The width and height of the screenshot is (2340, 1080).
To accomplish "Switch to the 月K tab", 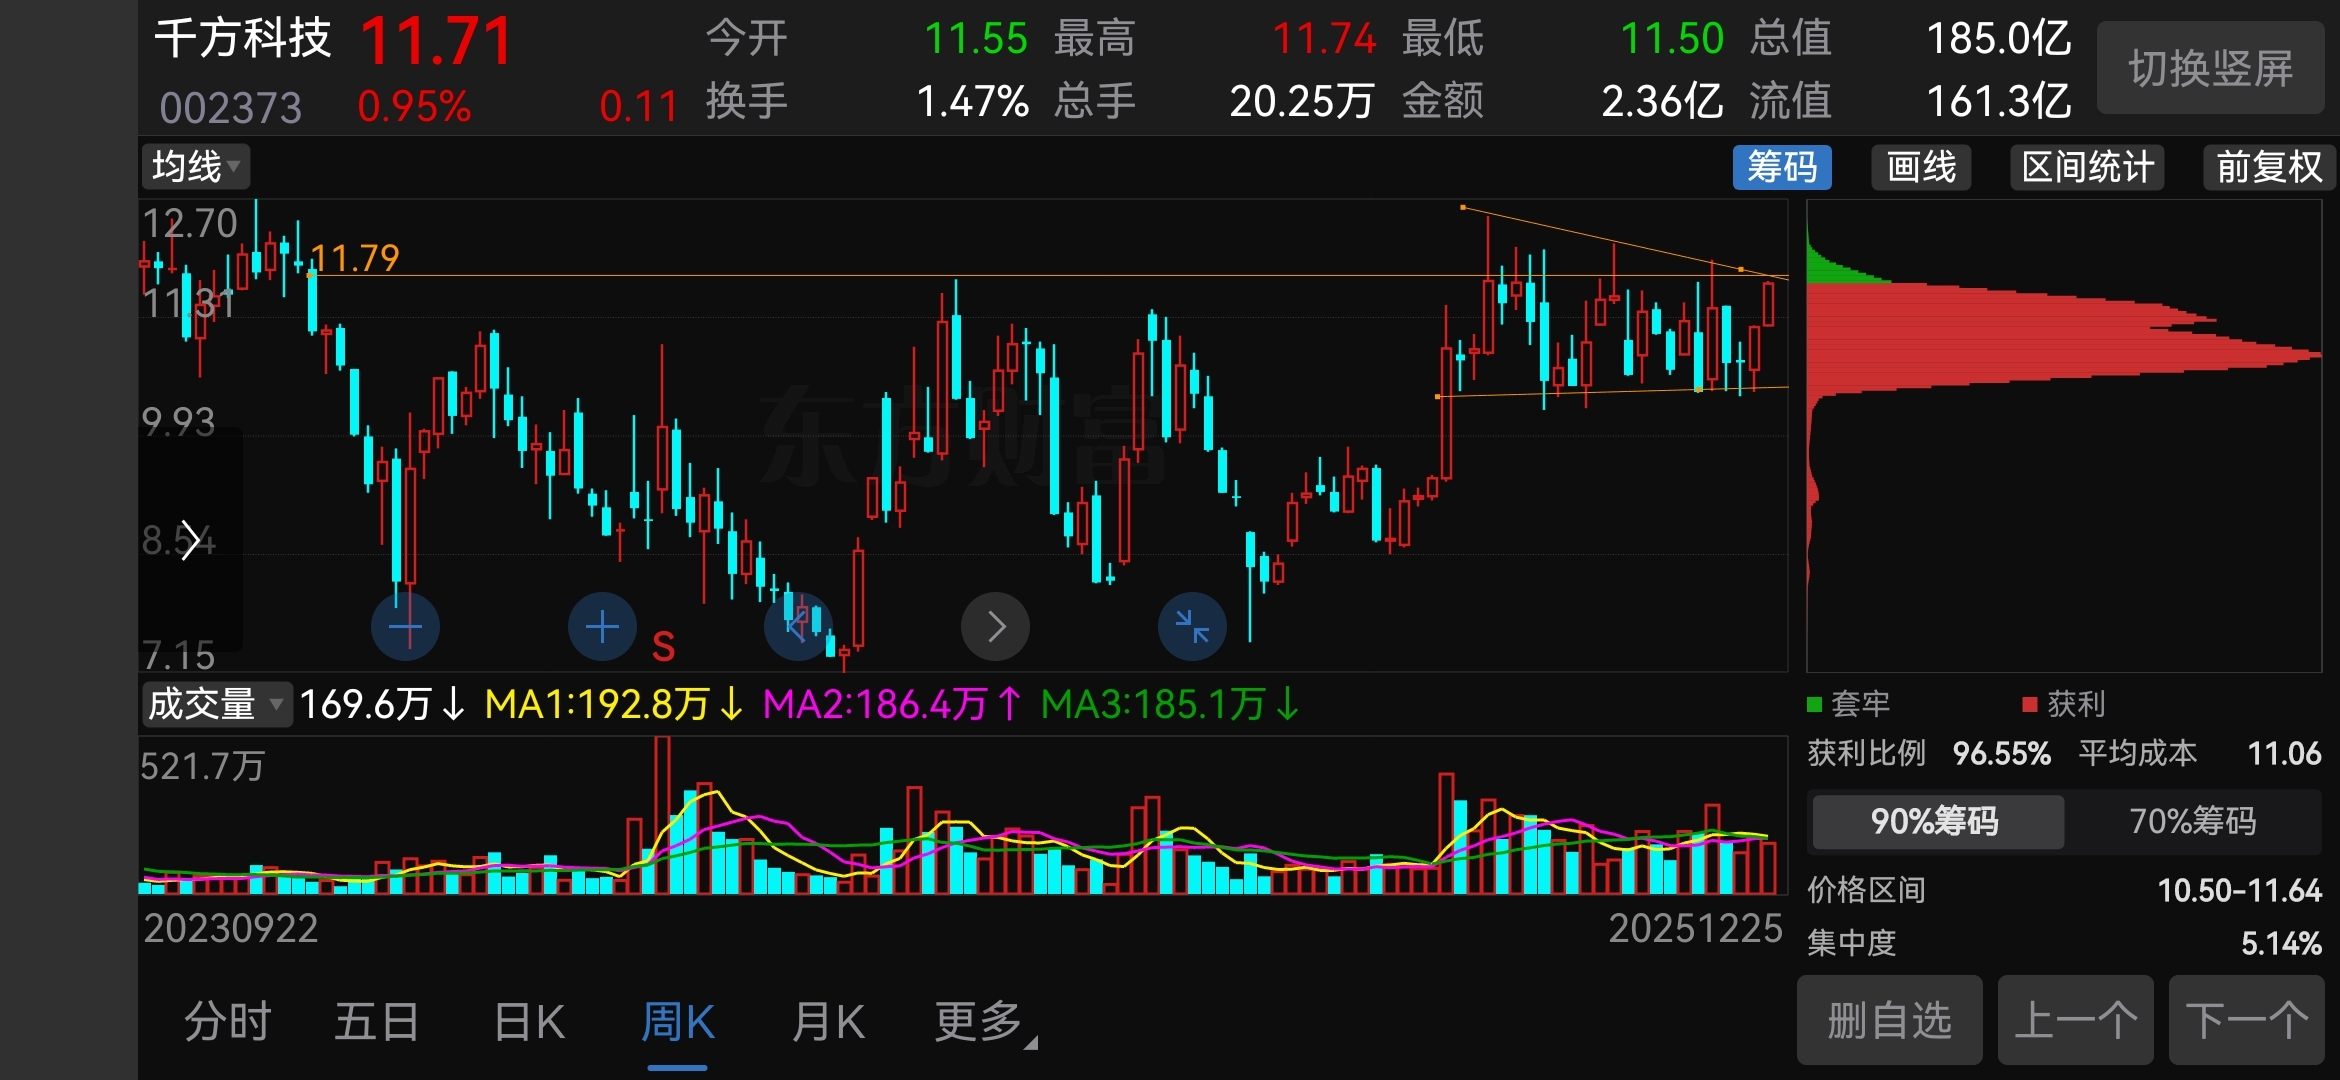I will 828,1022.
